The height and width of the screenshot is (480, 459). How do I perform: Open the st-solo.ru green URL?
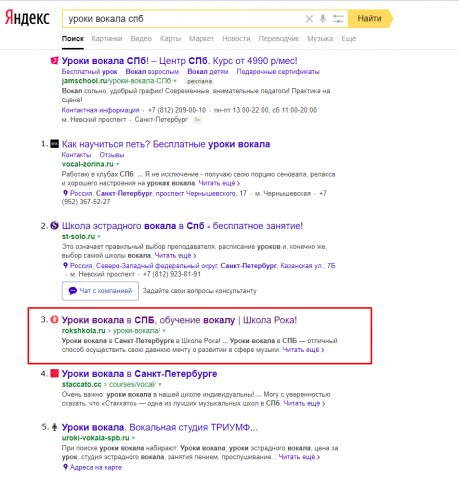pyautogui.click(x=78, y=236)
